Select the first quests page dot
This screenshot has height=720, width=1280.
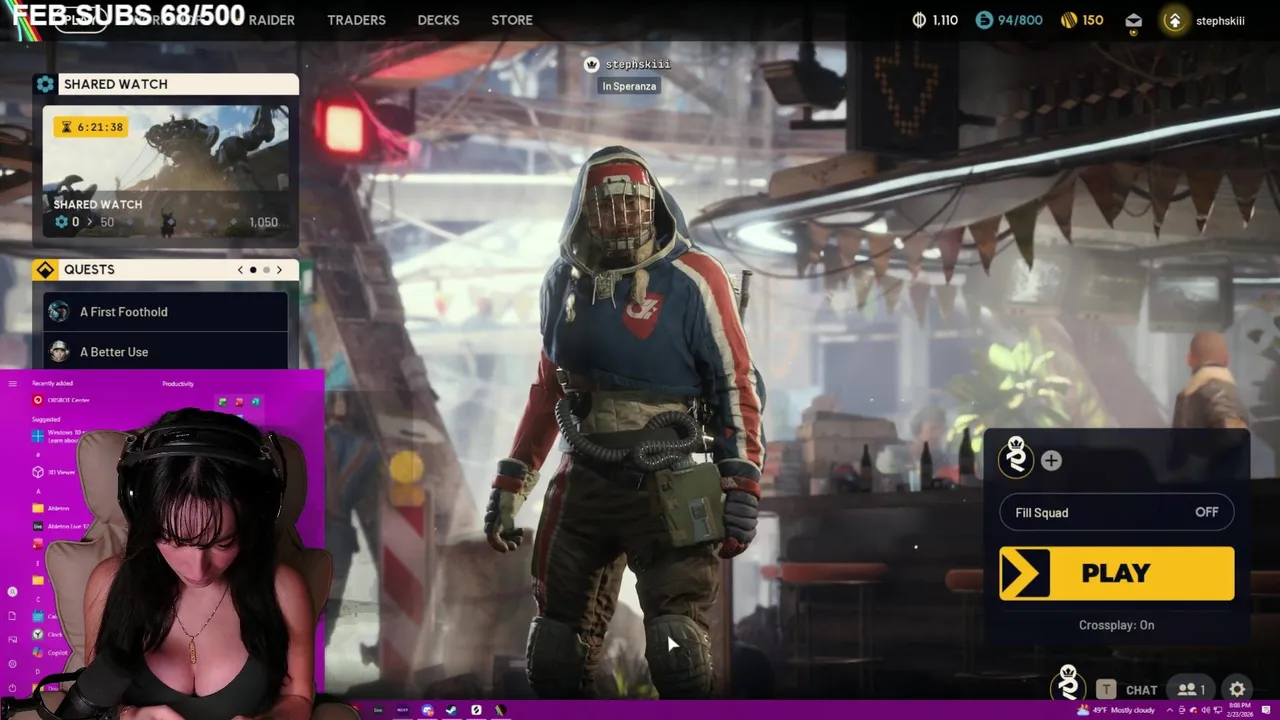(253, 270)
